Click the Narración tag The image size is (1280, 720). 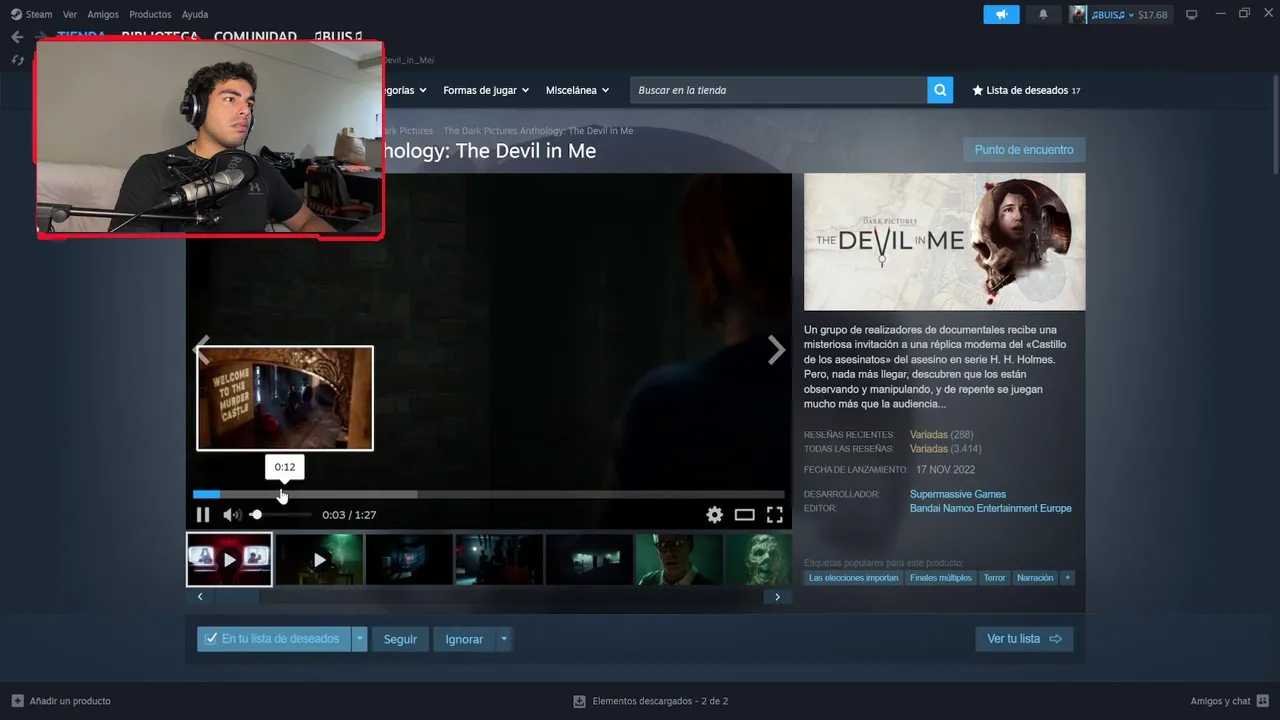click(1035, 578)
